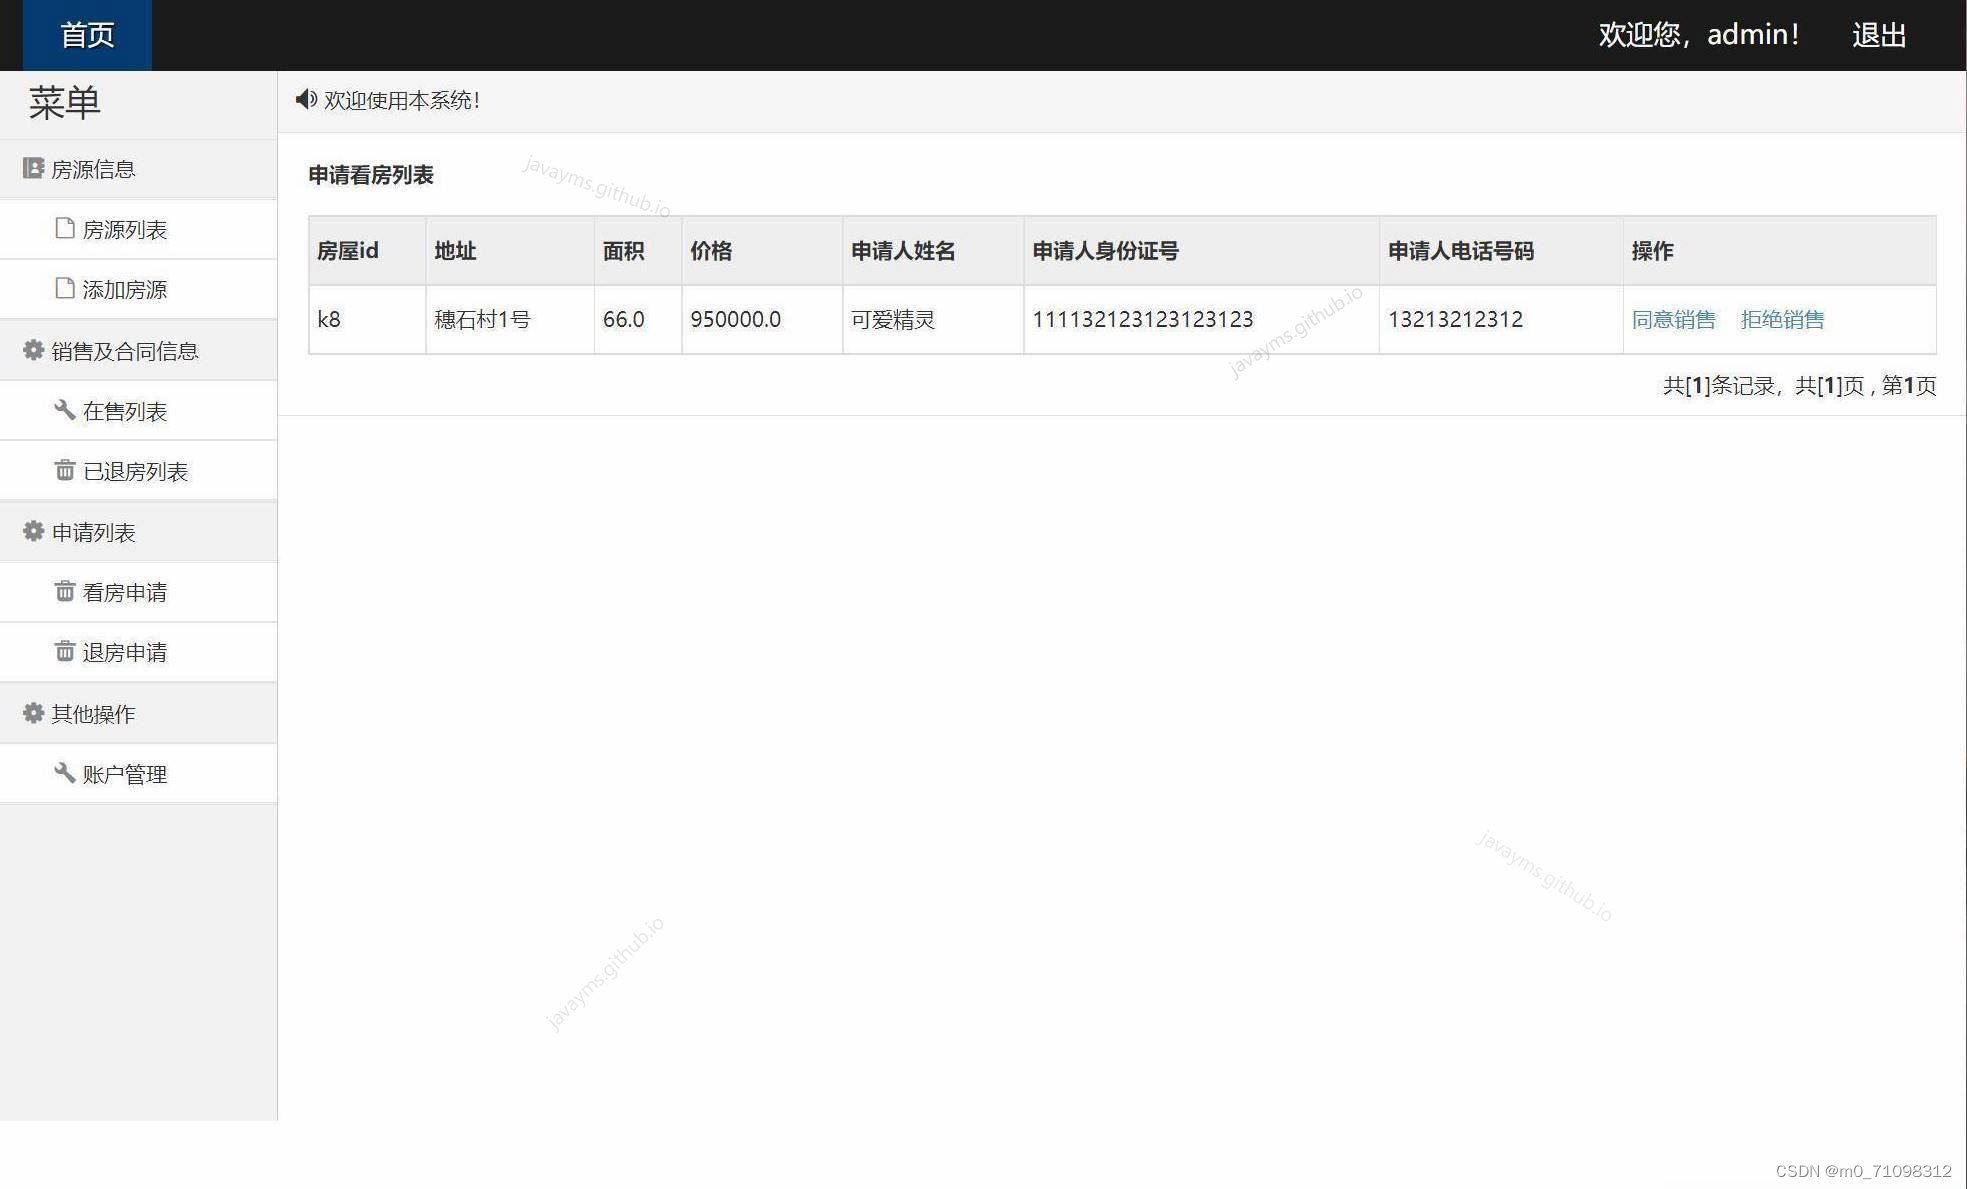Click the document icon beside 添加房源
The height and width of the screenshot is (1189, 1967).
[65, 288]
